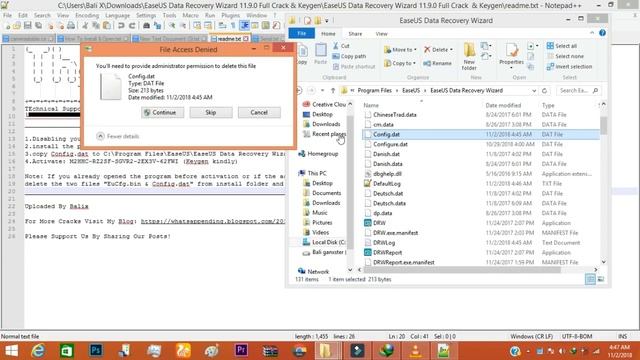Switch to details view icon in Explorer status bar
The height and width of the screenshot is (360, 640).
tap(590, 279)
